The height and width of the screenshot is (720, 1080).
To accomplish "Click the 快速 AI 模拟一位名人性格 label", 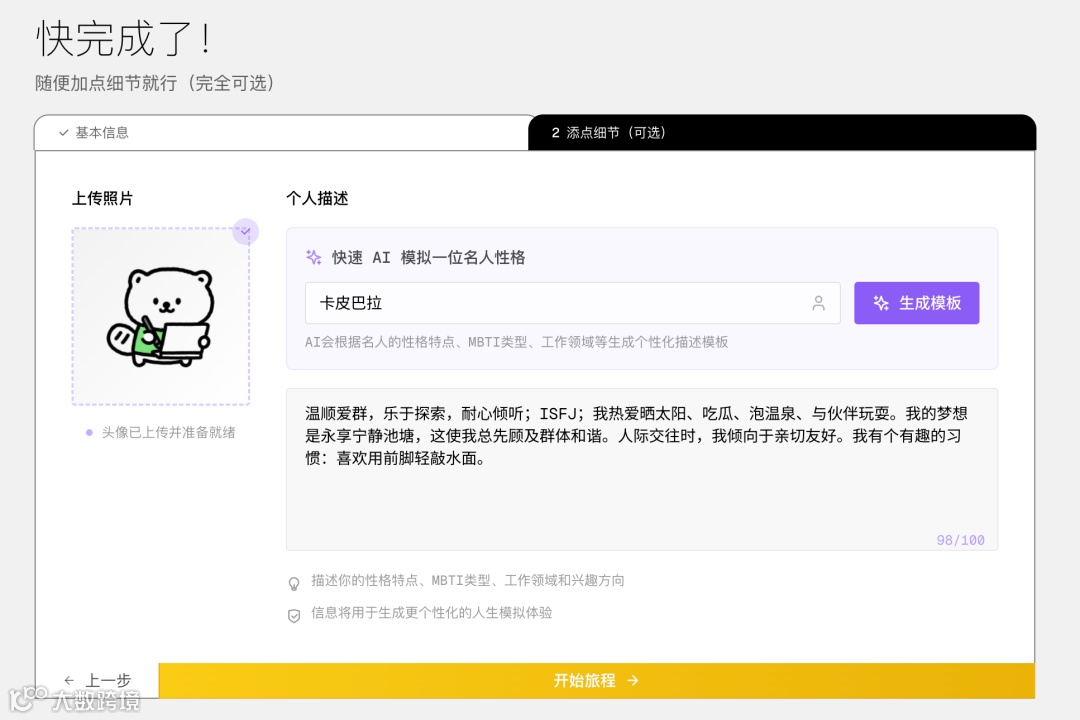I will pyautogui.click(x=428, y=258).
